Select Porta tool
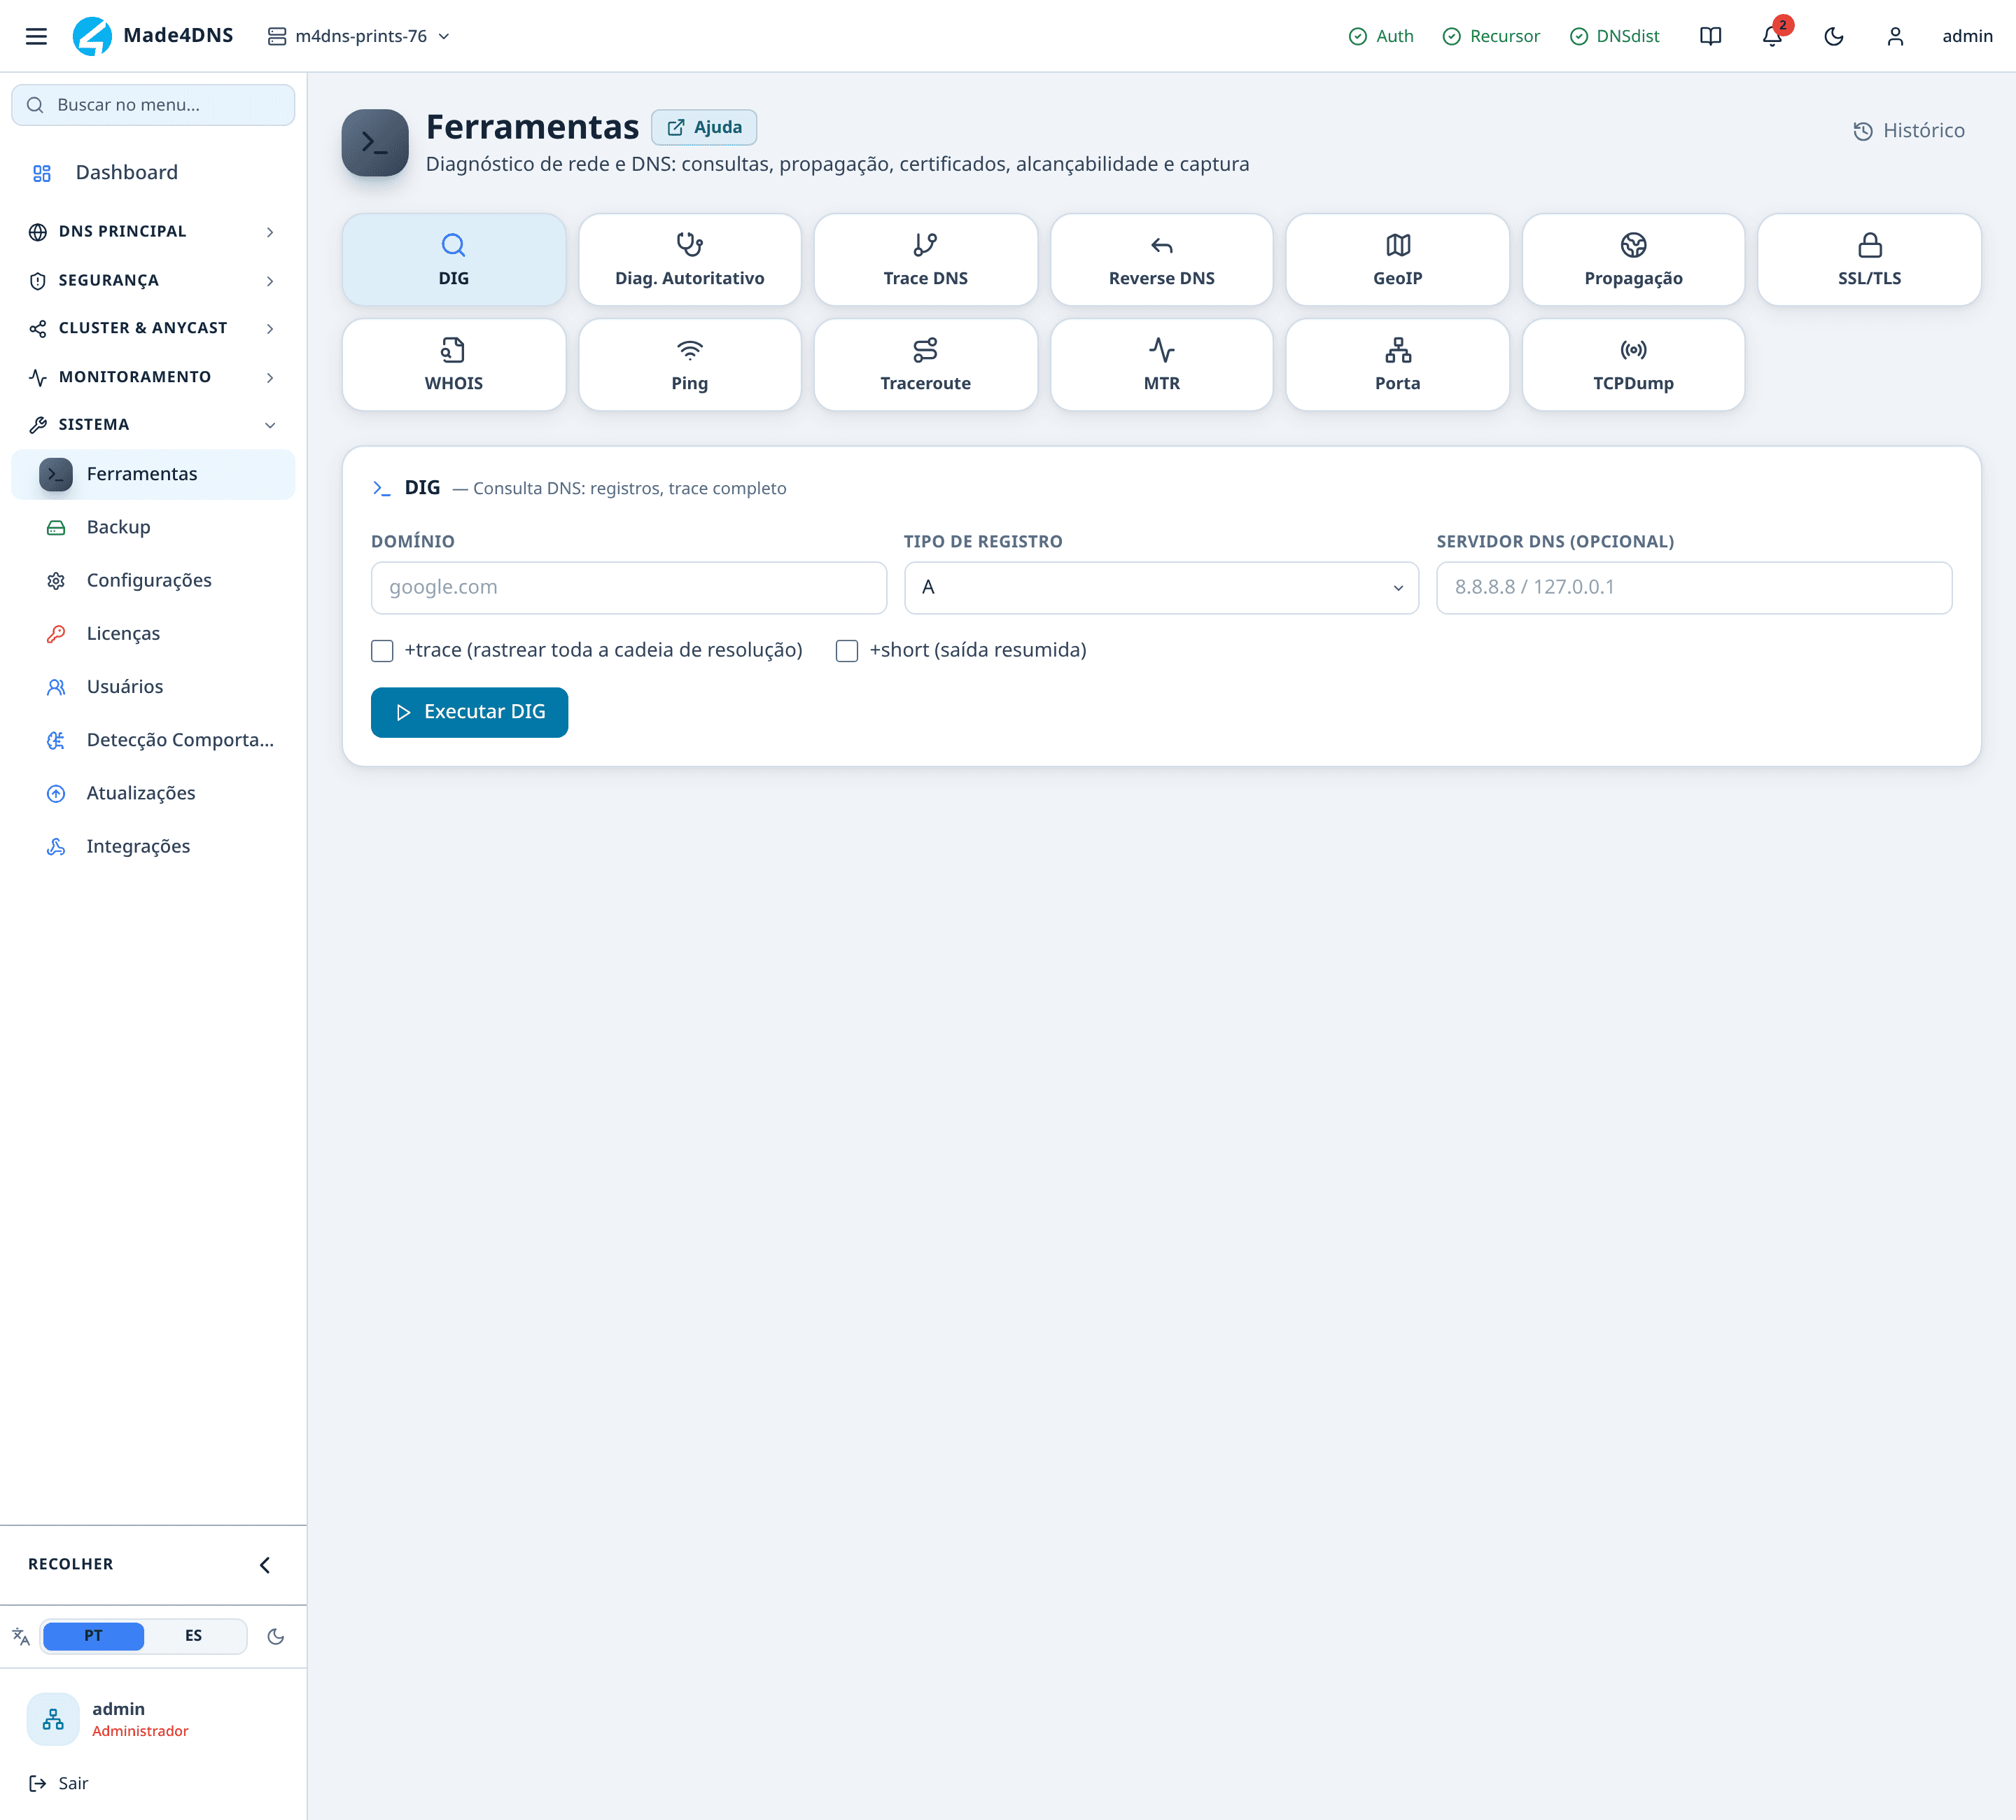The image size is (2016, 1820). pyautogui.click(x=1398, y=364)
